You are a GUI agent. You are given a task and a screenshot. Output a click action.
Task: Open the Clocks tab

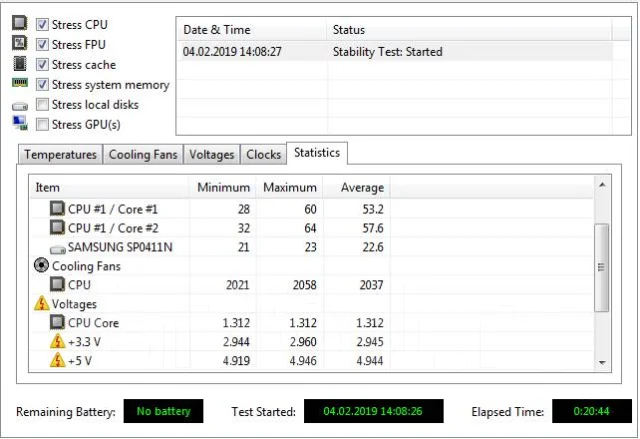click(264, 155)
